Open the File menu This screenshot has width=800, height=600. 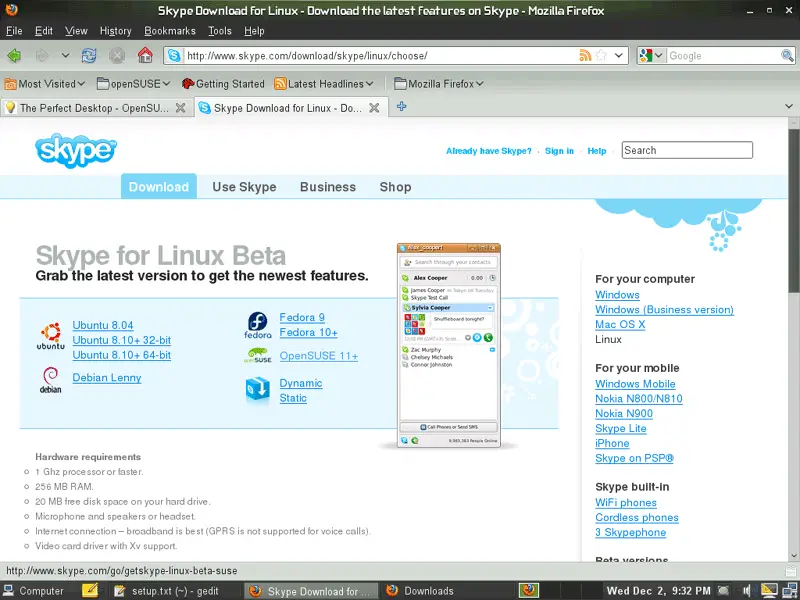14,31
